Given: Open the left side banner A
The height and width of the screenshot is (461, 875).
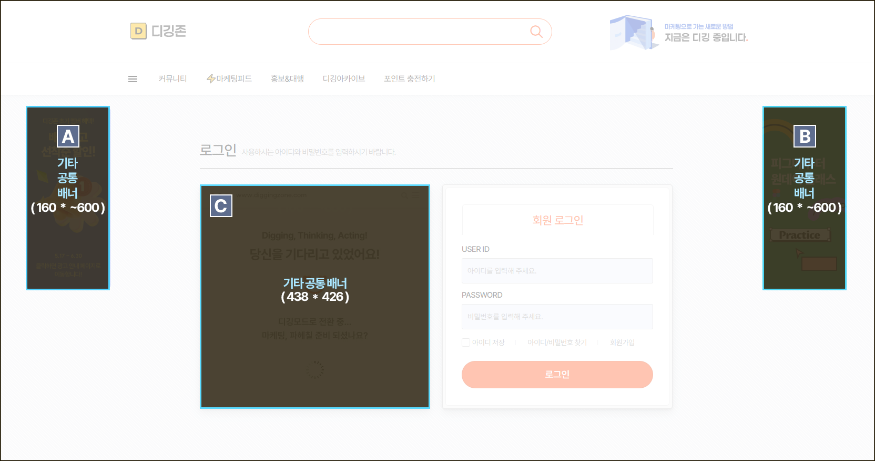Looking at the screenshot, I should [x=68, y=198].
